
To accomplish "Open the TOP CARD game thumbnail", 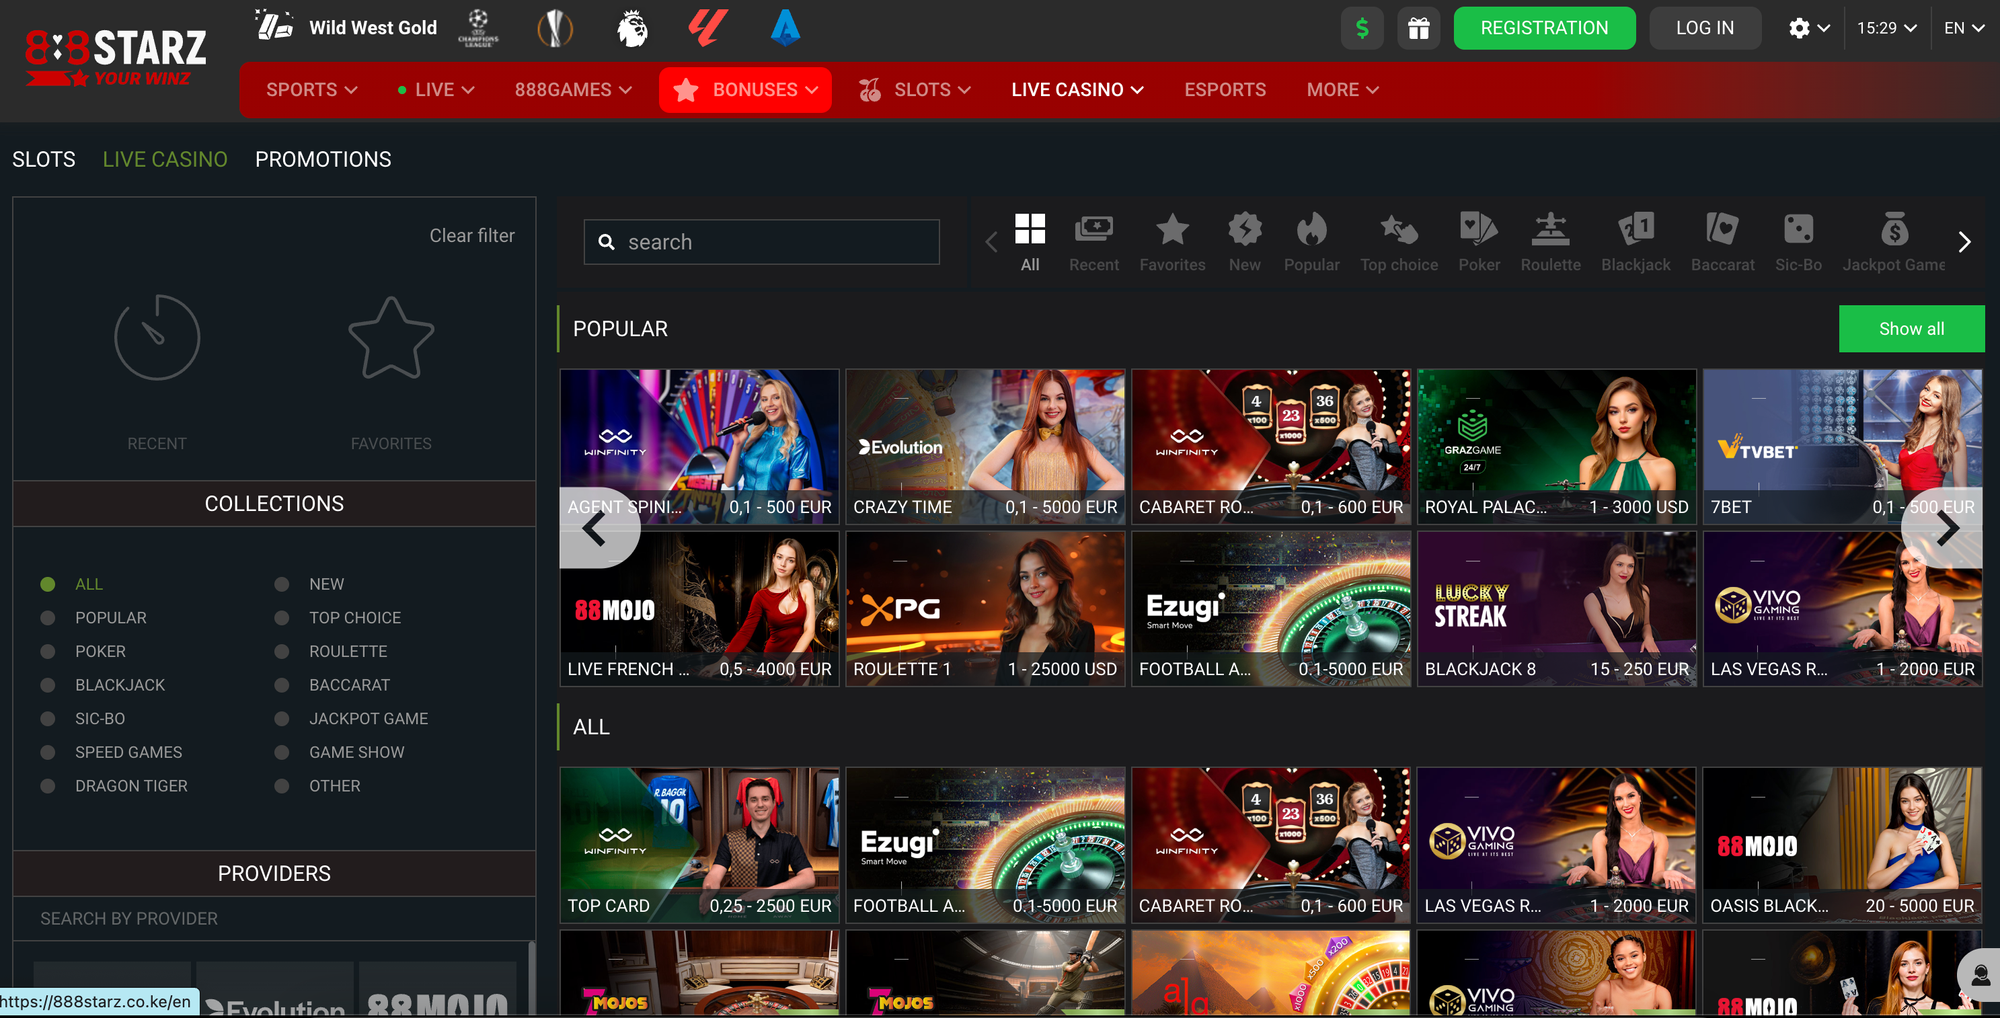I will click(x=699, y=845).
